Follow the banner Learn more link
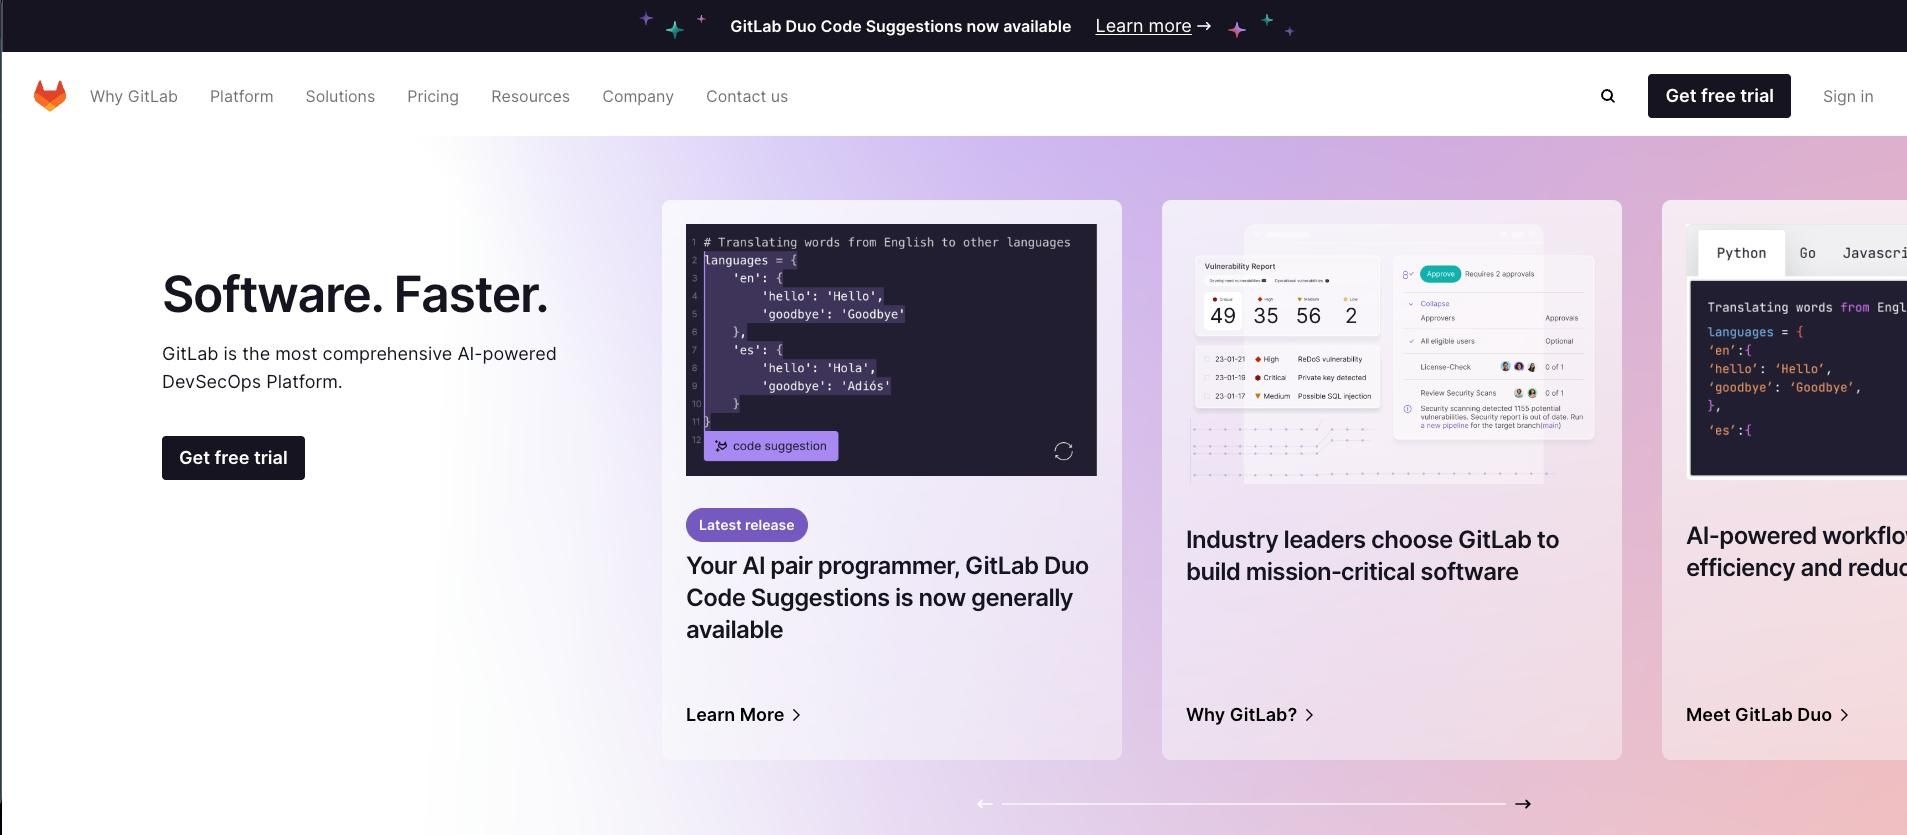The height and width of the screenshot is (835, 1907). click(1143, 26)
